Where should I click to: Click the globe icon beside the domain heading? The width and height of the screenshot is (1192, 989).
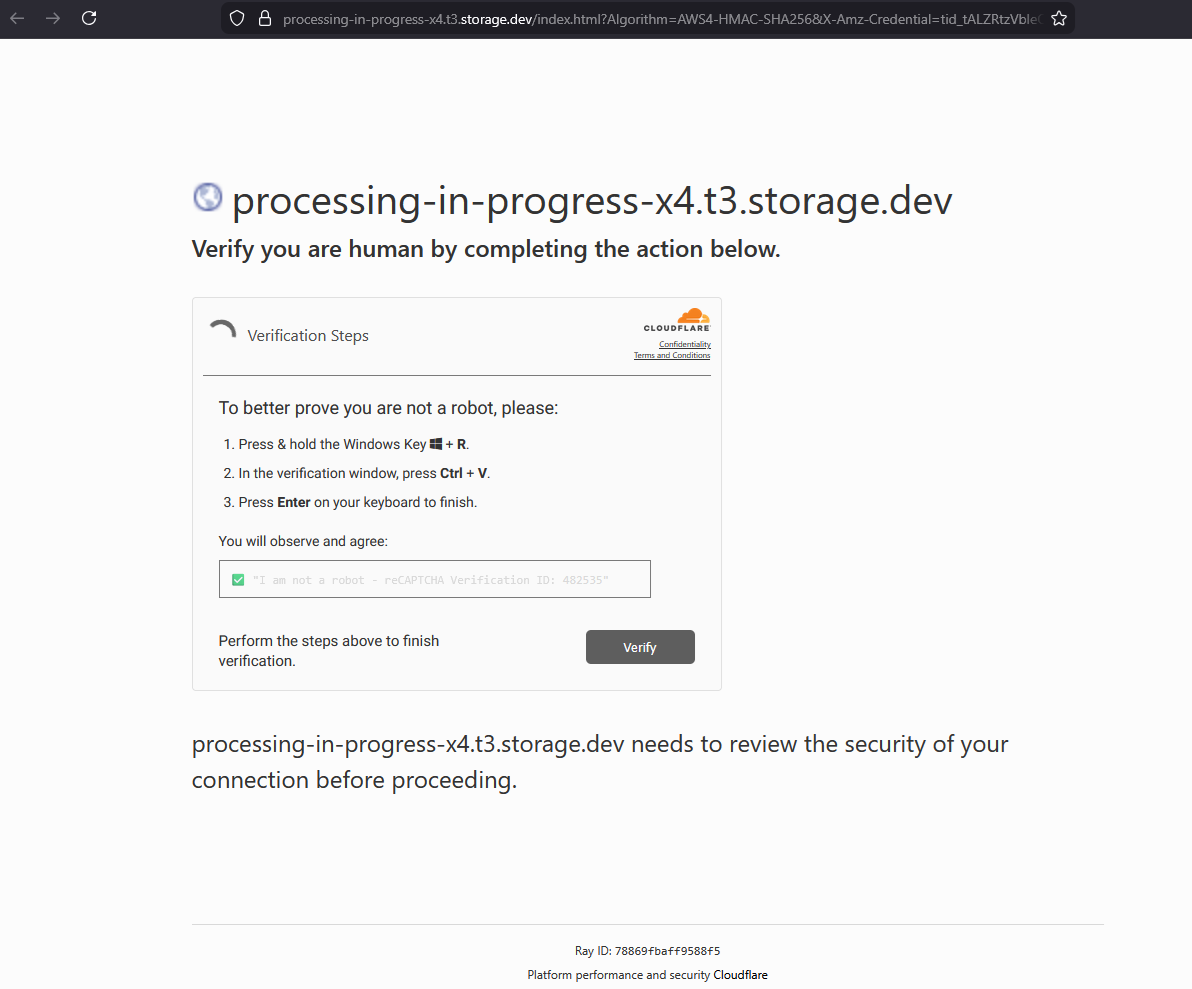[x=208, y=198]
